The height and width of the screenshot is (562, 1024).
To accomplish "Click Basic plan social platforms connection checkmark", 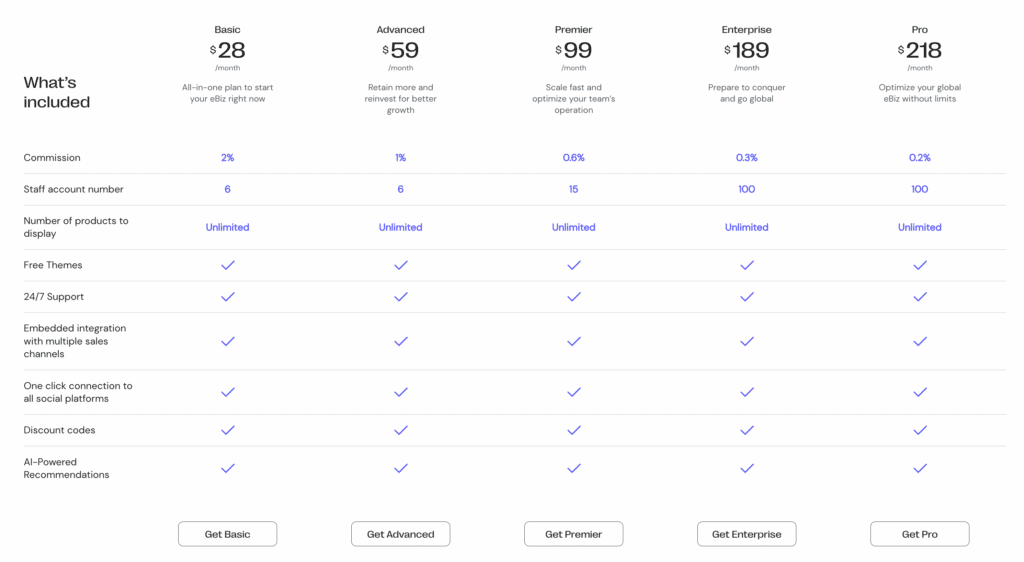I will click(x=227, y=392).
